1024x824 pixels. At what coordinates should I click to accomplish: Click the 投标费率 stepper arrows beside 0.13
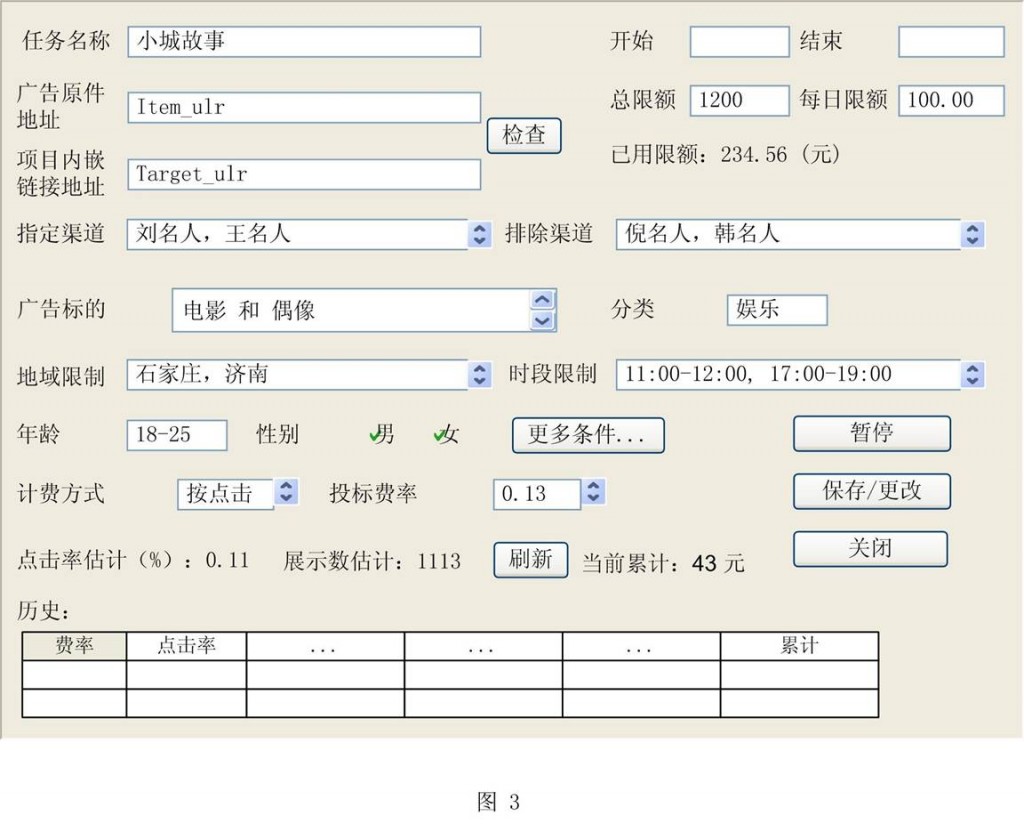tap(593, 492)
